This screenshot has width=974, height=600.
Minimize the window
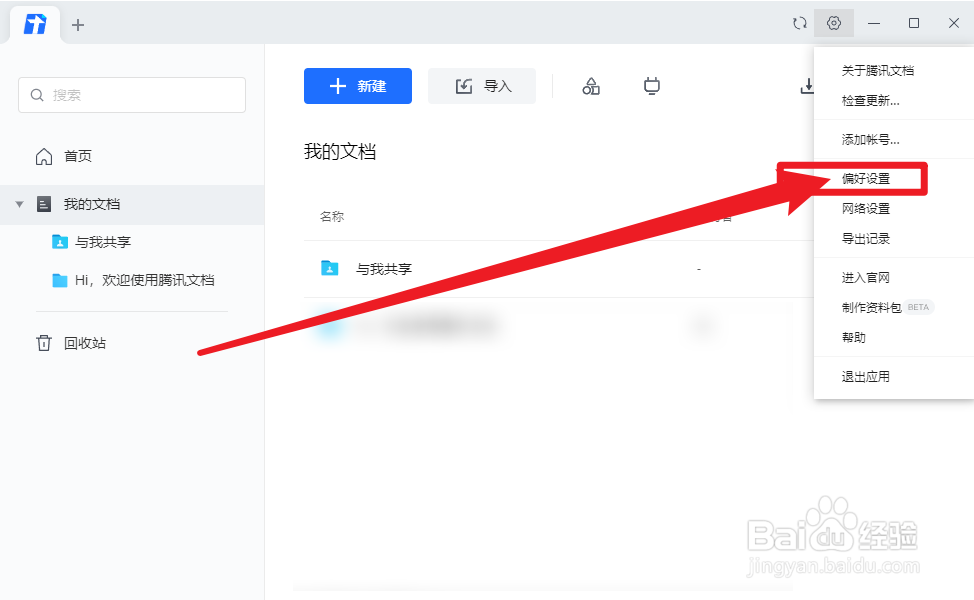coord(874,23)
